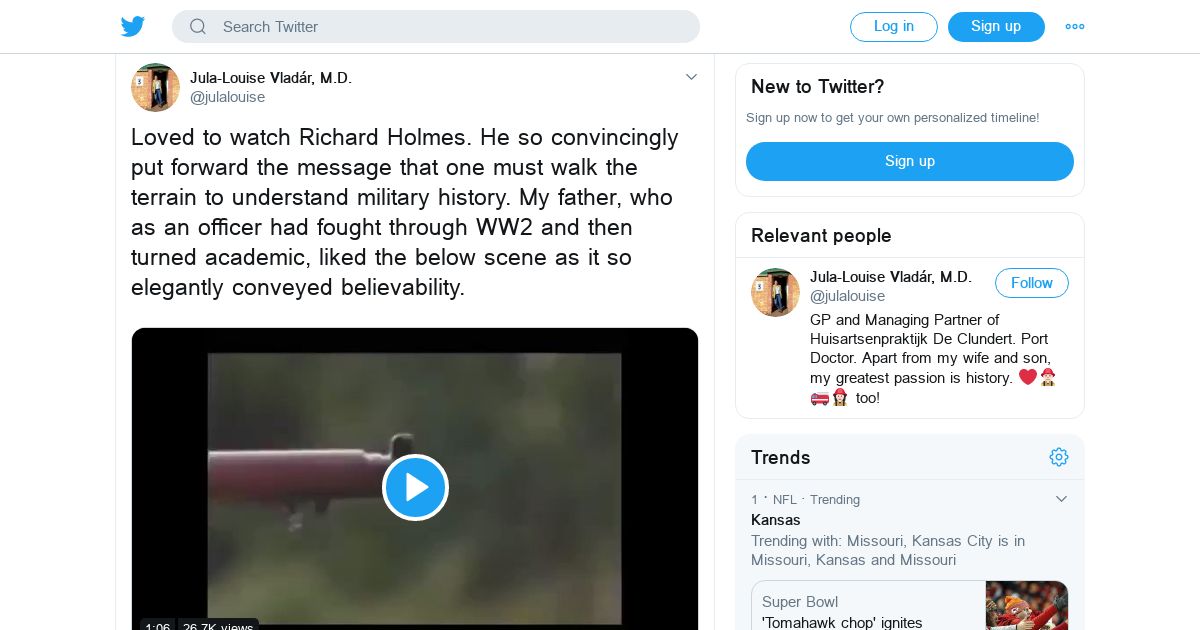
Task: Expand the Kansas trend options chevron
Action: point(1061,499)
